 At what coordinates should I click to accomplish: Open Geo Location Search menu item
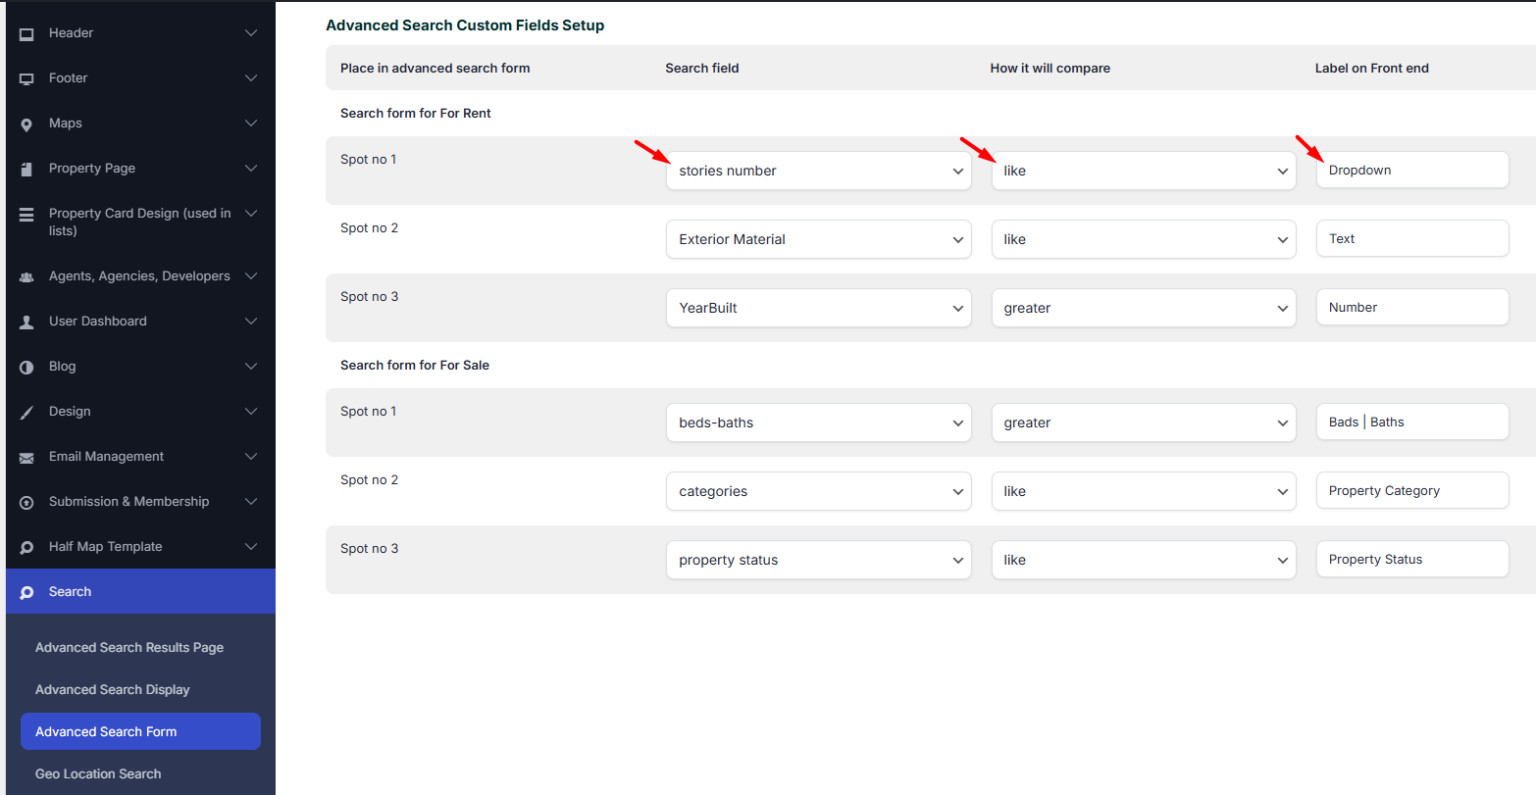pos(98,773)
